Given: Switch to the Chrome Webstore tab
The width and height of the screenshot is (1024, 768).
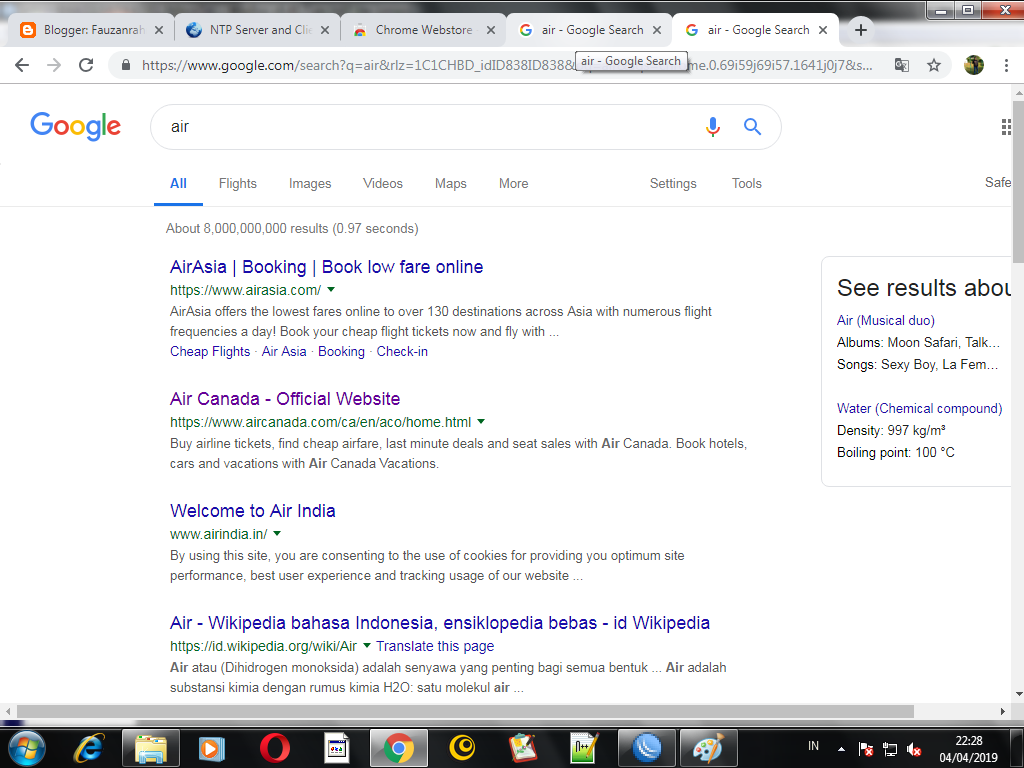Looking at the screenshot, I should pos(423,30).
